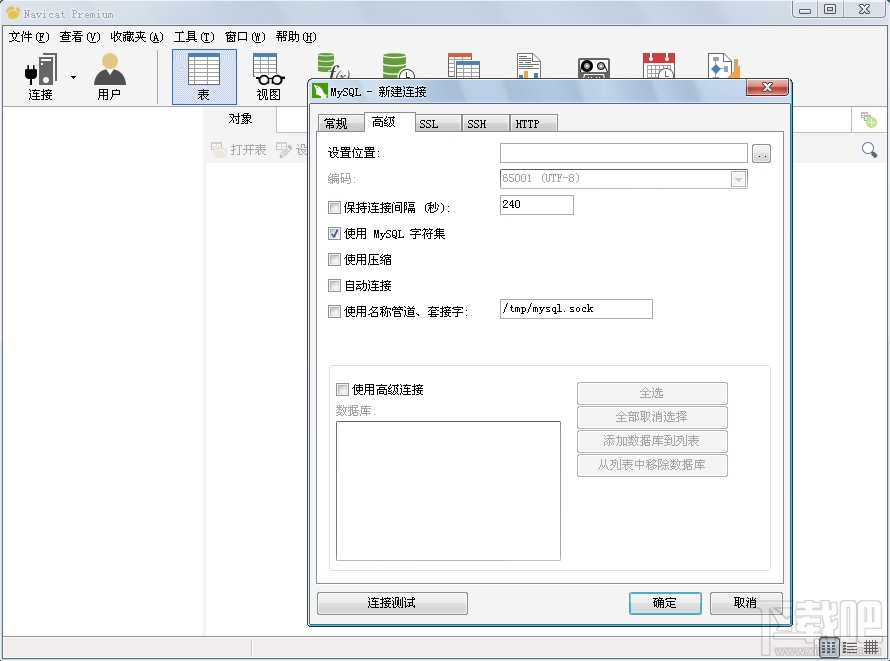
Task: Click the model diagram toolbar icon
Action: (724, 65)
